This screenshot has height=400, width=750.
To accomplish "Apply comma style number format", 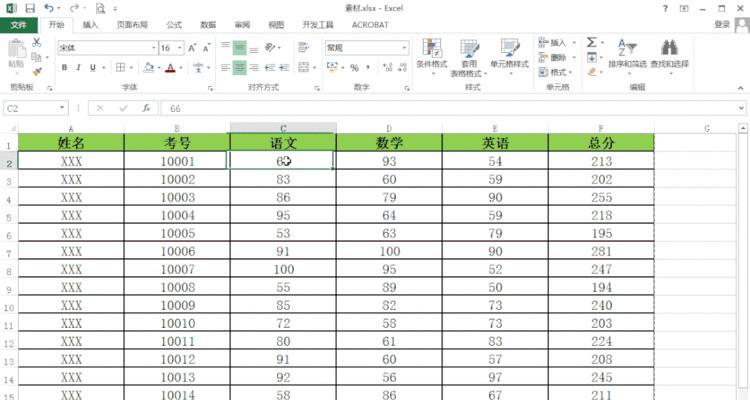I will (x=368, y=67).
